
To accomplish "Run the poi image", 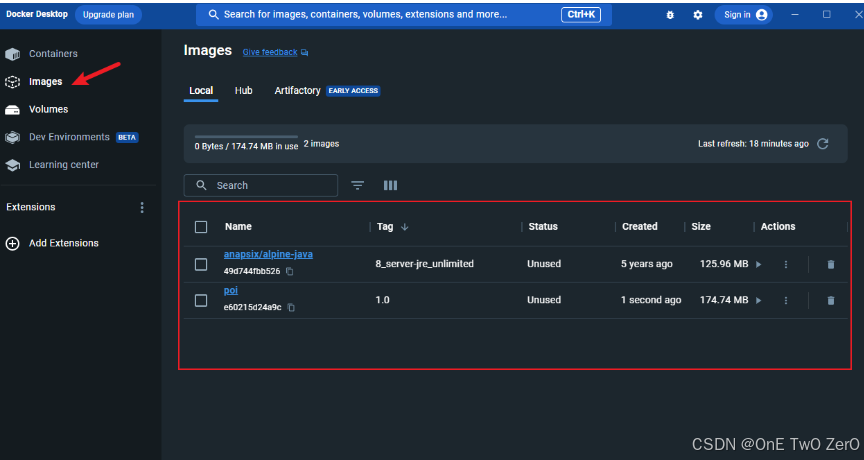I will pos(759,300).
